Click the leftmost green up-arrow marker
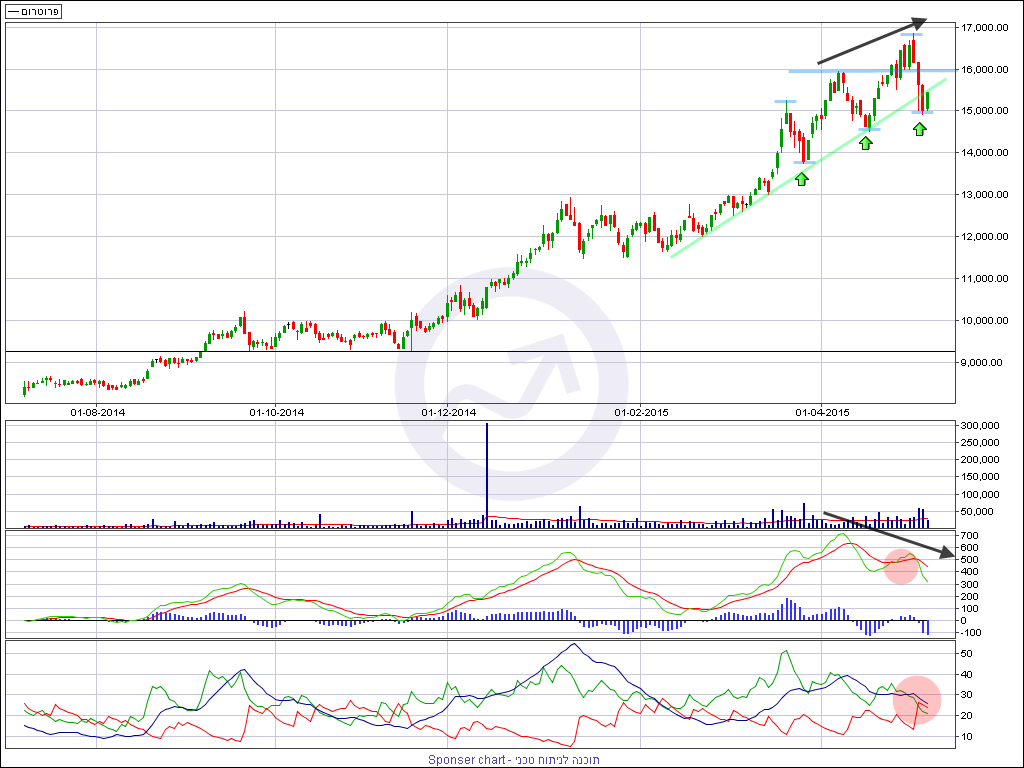Viewport: 1024px width, 768px height. point(801,179)
